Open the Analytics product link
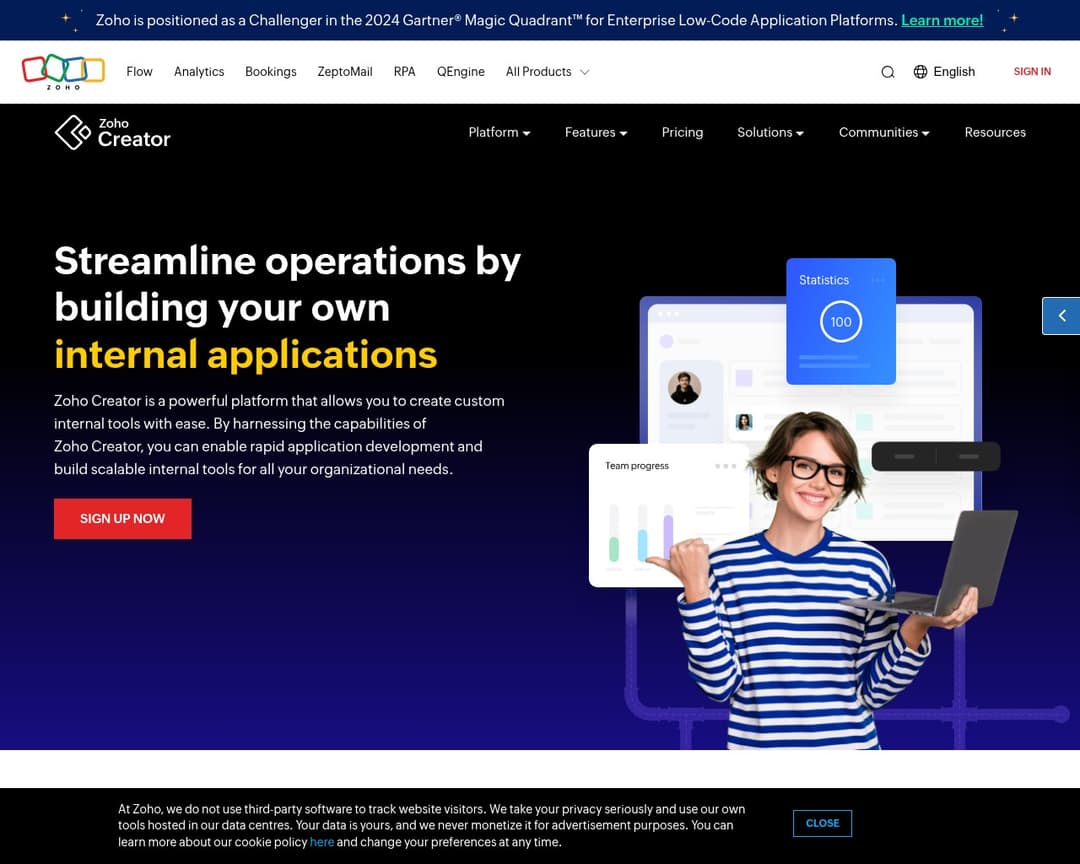 pos(199,72)
